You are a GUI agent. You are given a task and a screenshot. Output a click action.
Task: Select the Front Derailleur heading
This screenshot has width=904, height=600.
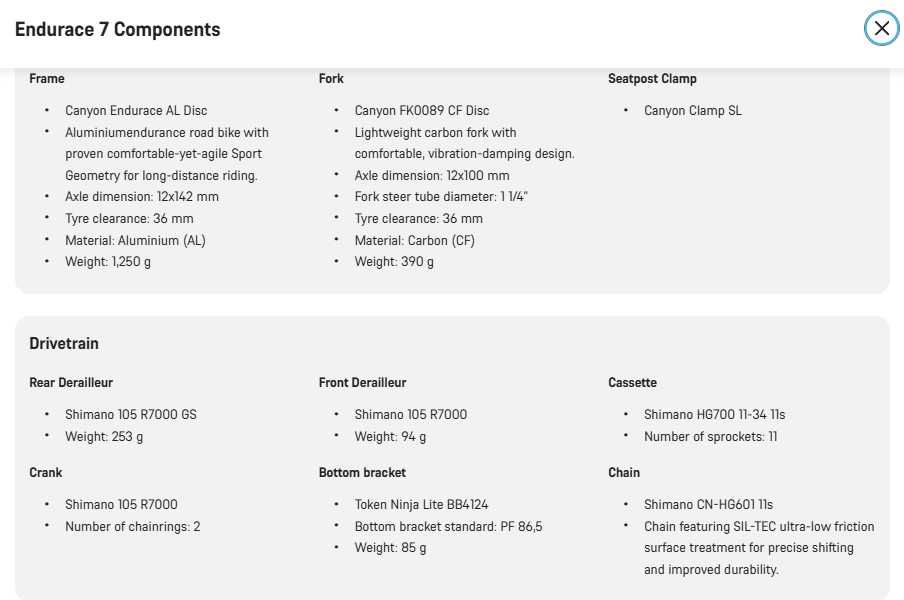pyautogui.click(x=362, y=382)
